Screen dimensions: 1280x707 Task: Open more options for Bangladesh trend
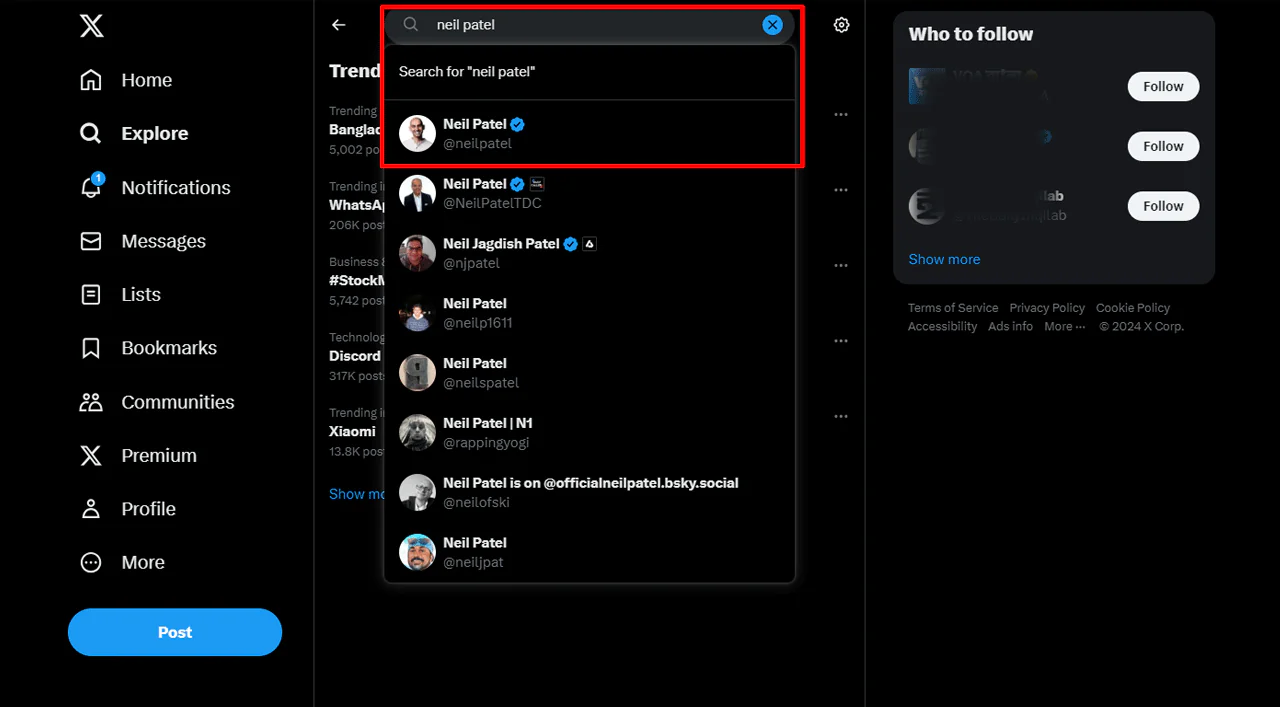point(841,114)
